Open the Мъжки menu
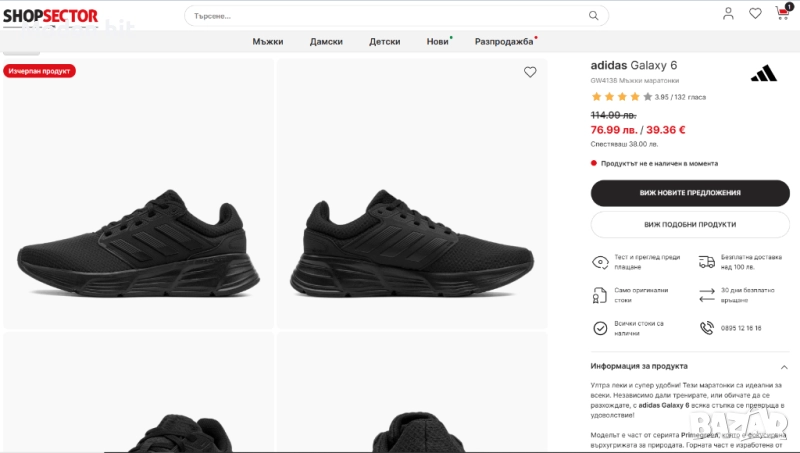The width and height of the screenshot is (800, 453). pyautogui.click(x=268, y=42)
